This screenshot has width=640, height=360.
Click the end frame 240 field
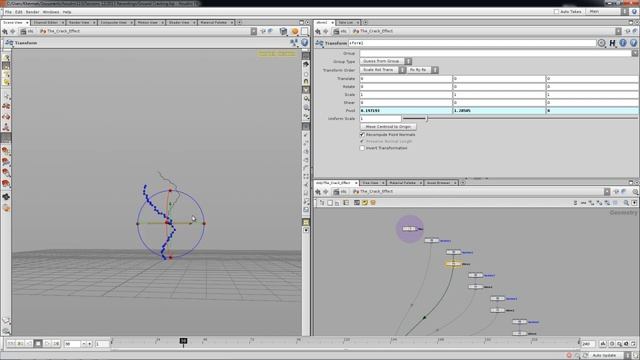pos(588,344)
